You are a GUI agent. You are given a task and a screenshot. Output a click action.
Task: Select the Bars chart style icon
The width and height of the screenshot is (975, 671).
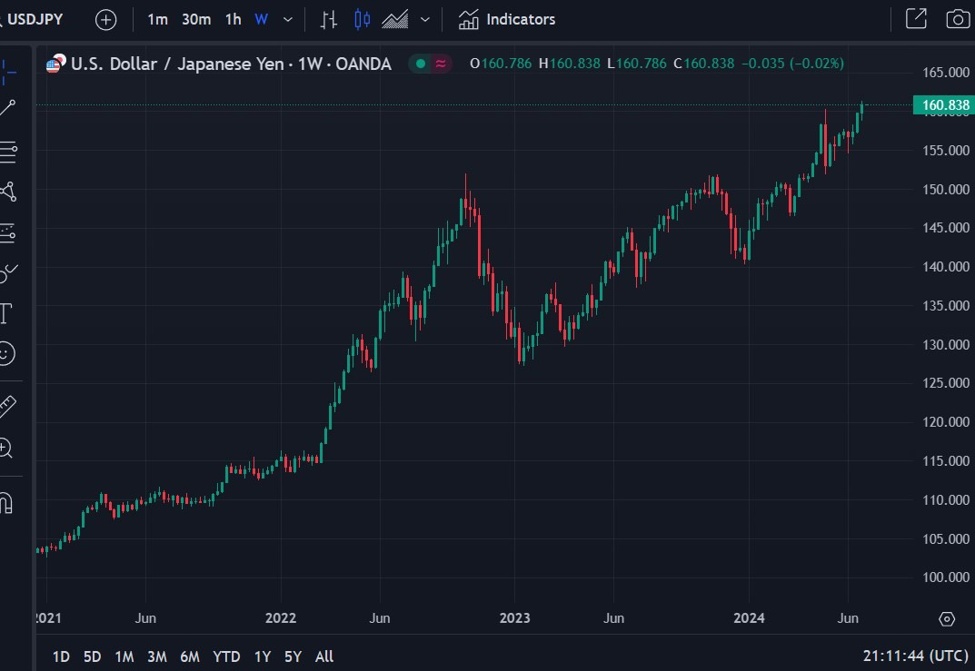tap(329, 20)
